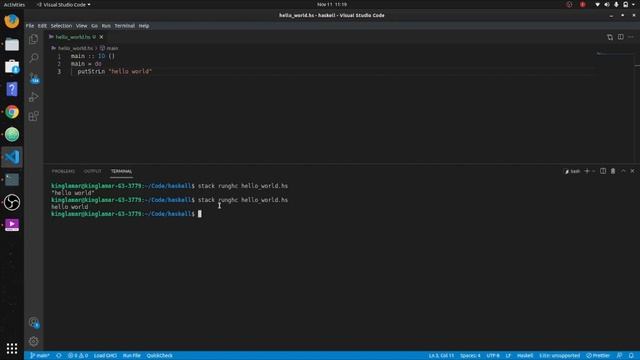Viewport: 640px width, 360px height.
Task: Open Activities overview in top bar
Action: [x=14, y=4]
